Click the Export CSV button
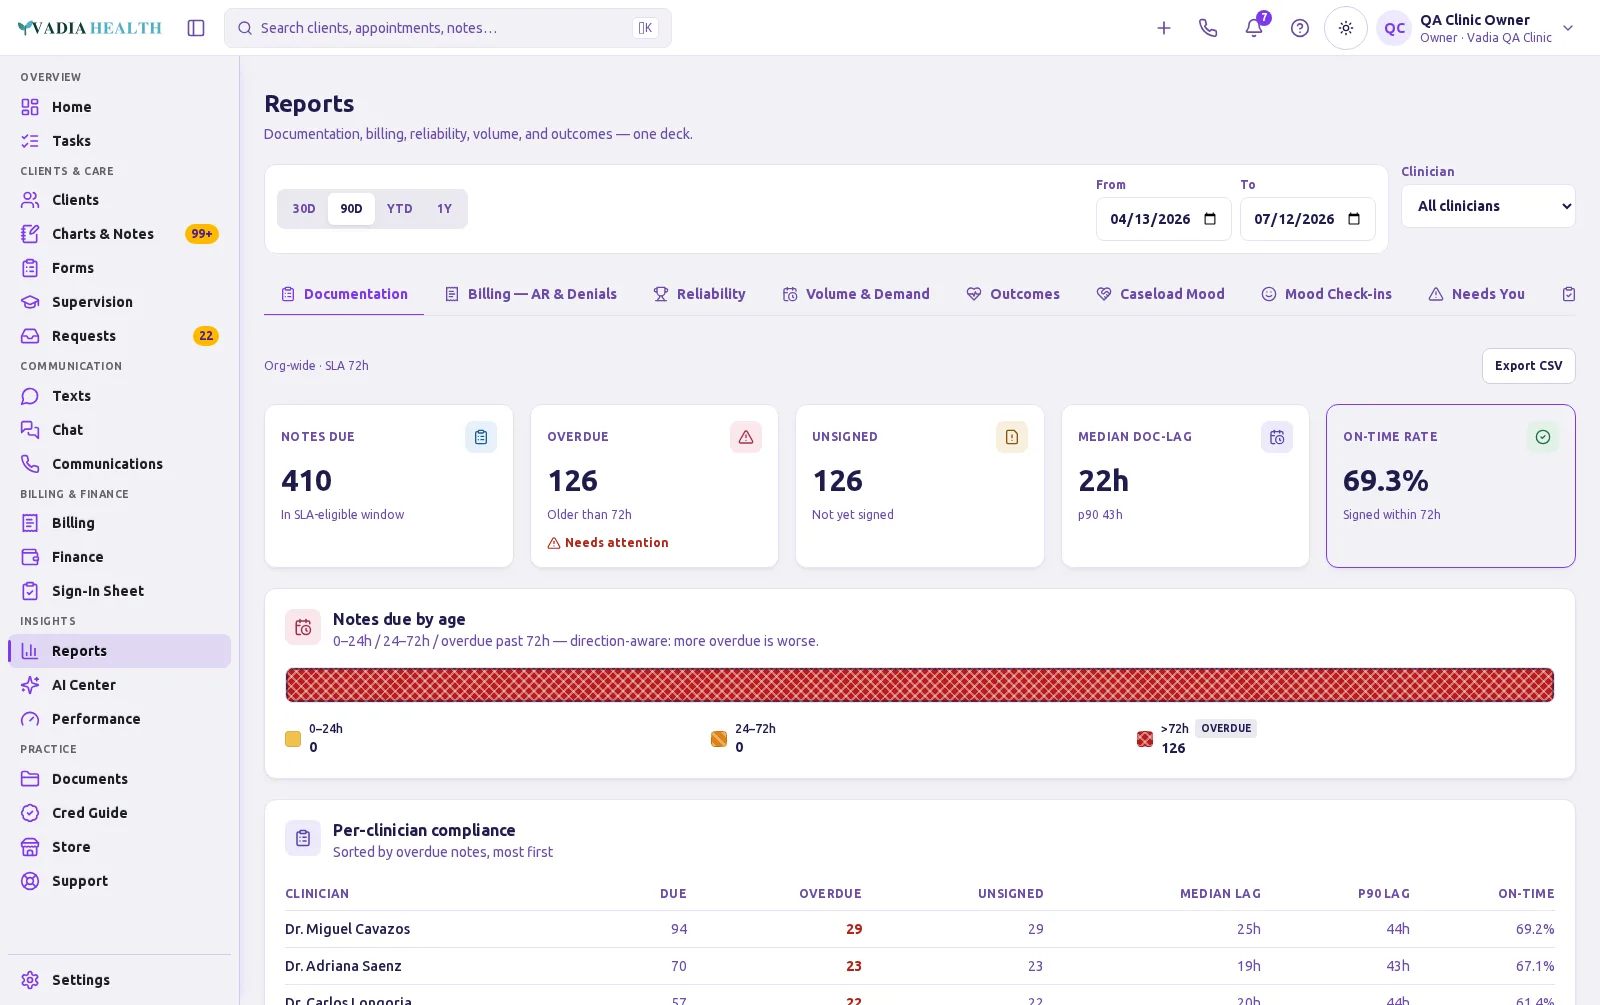Image resolution: width=1600 pixels, height=1005 pixels. [x=1528, y=366]
